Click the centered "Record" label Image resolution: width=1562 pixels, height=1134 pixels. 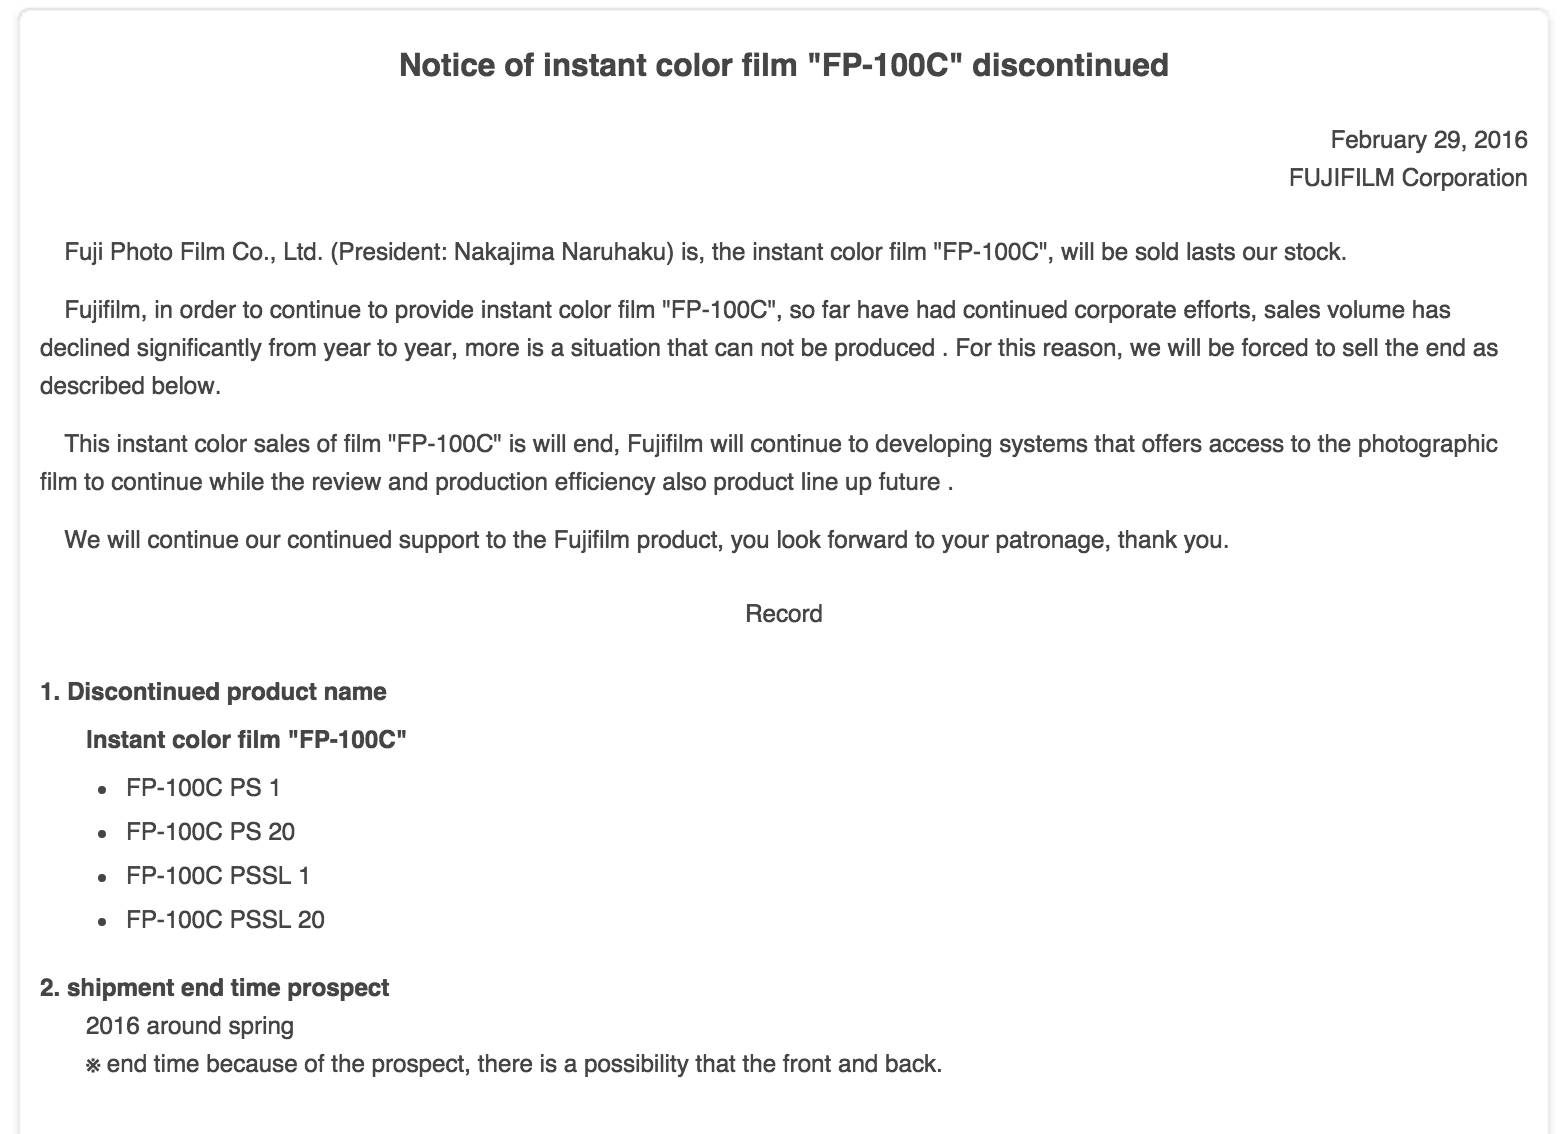pyautogui.click(x=783, y=614)
